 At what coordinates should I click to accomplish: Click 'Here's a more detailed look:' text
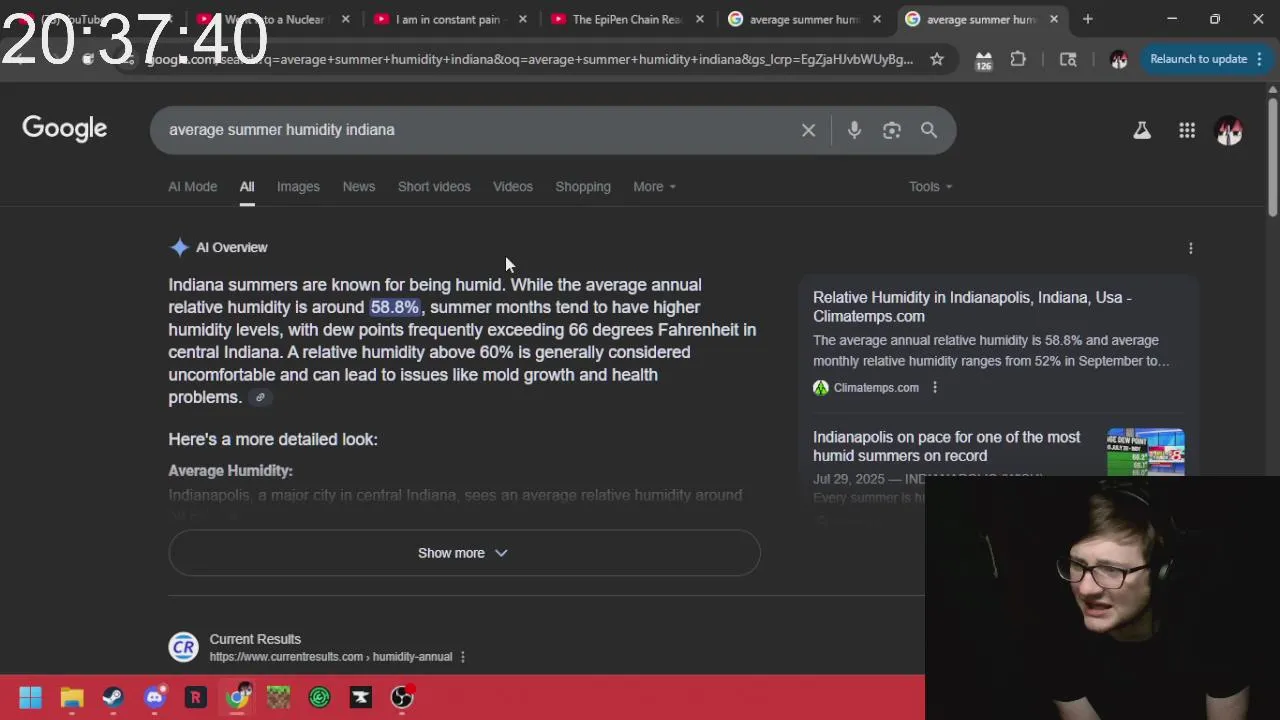coord(273,439)
